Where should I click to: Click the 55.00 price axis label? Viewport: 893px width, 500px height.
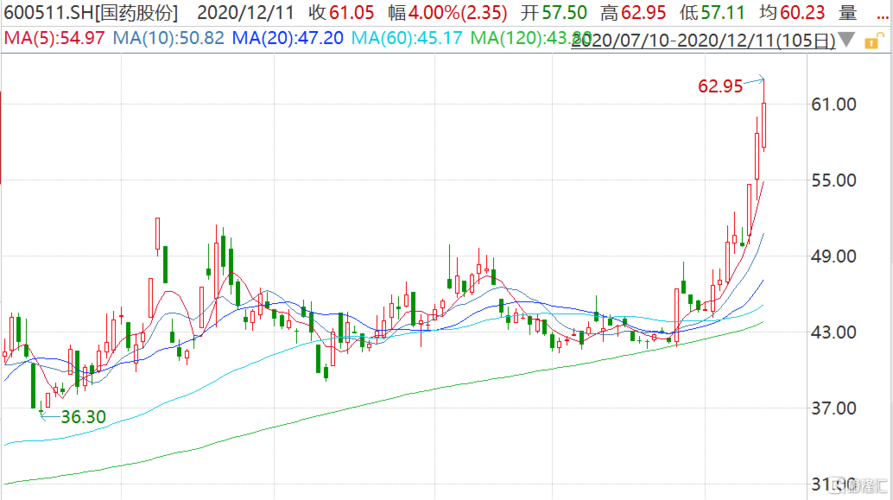(x=834, y=181)
